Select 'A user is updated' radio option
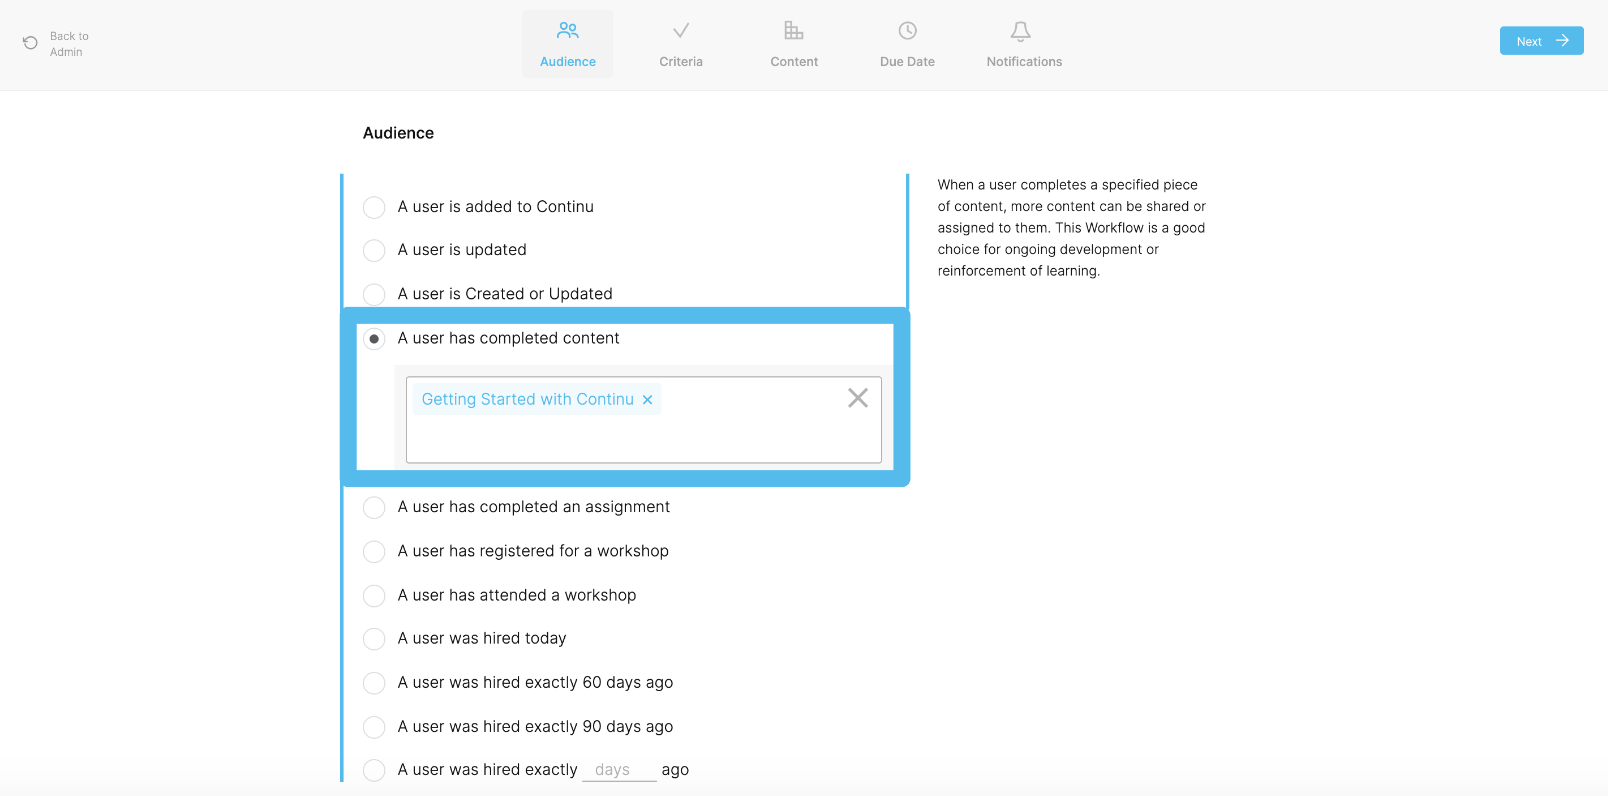Viewport: 1608px width, 796px height. (x=374, y=250)
